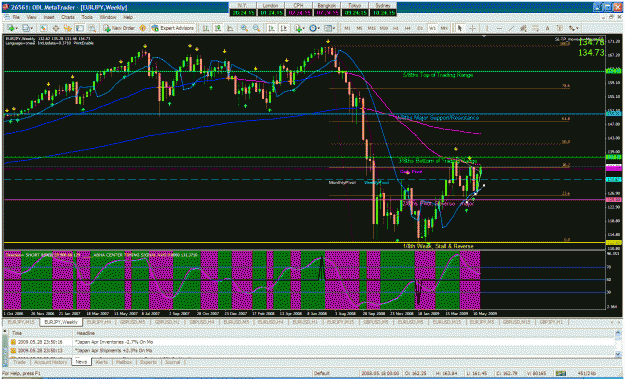Click the MetaEditor icon beside New Order
Screen dimensions: 625x379
(x=142, y=28)
